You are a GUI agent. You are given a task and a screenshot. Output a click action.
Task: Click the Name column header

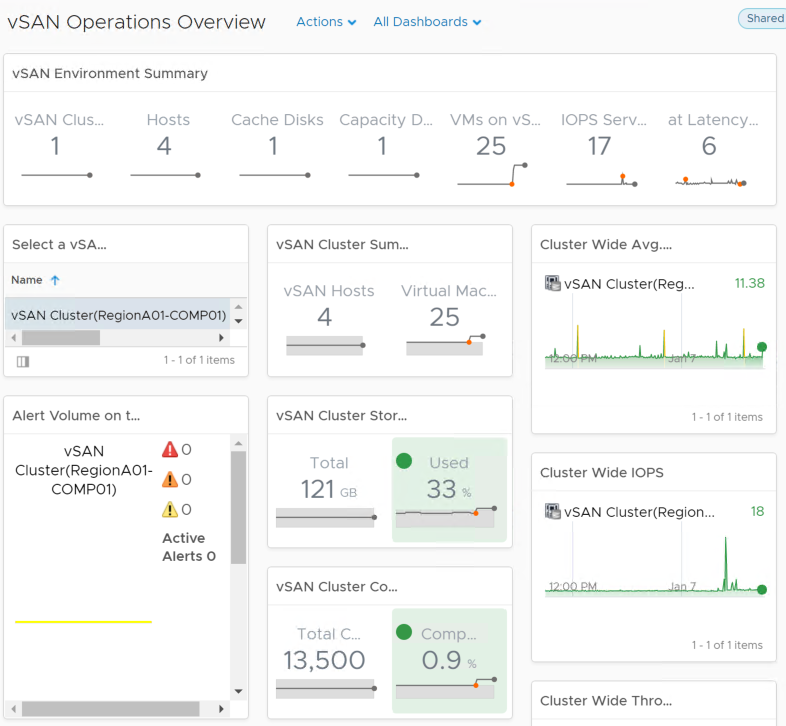click(27, 280)
